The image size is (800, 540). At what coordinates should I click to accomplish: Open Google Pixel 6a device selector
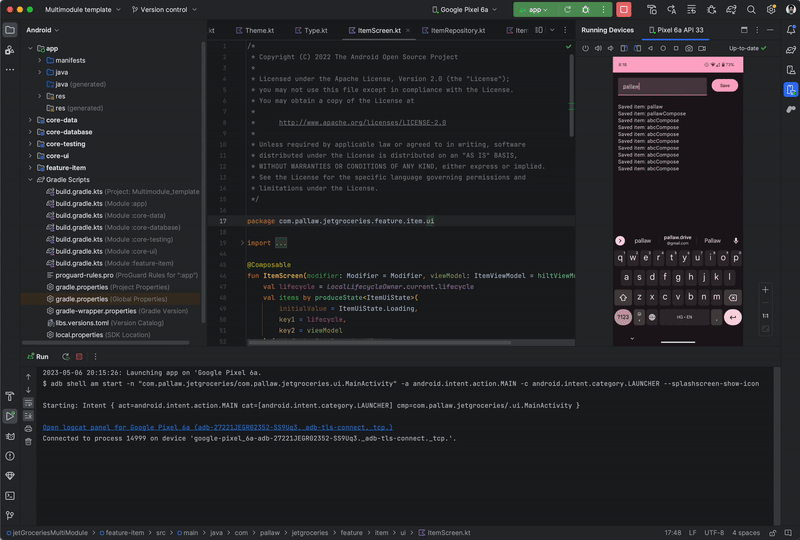pos(464,10)
